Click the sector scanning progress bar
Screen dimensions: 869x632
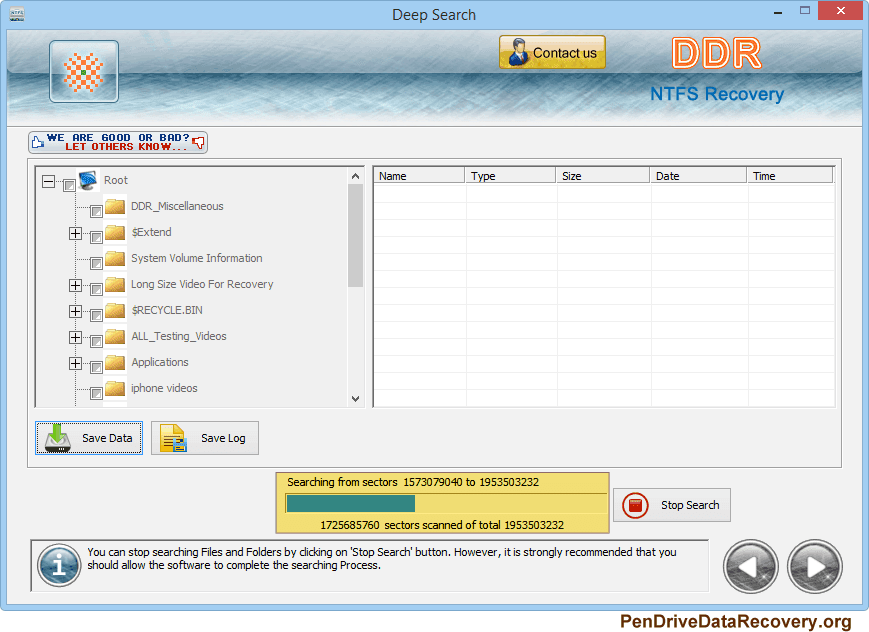pos(446,503)
